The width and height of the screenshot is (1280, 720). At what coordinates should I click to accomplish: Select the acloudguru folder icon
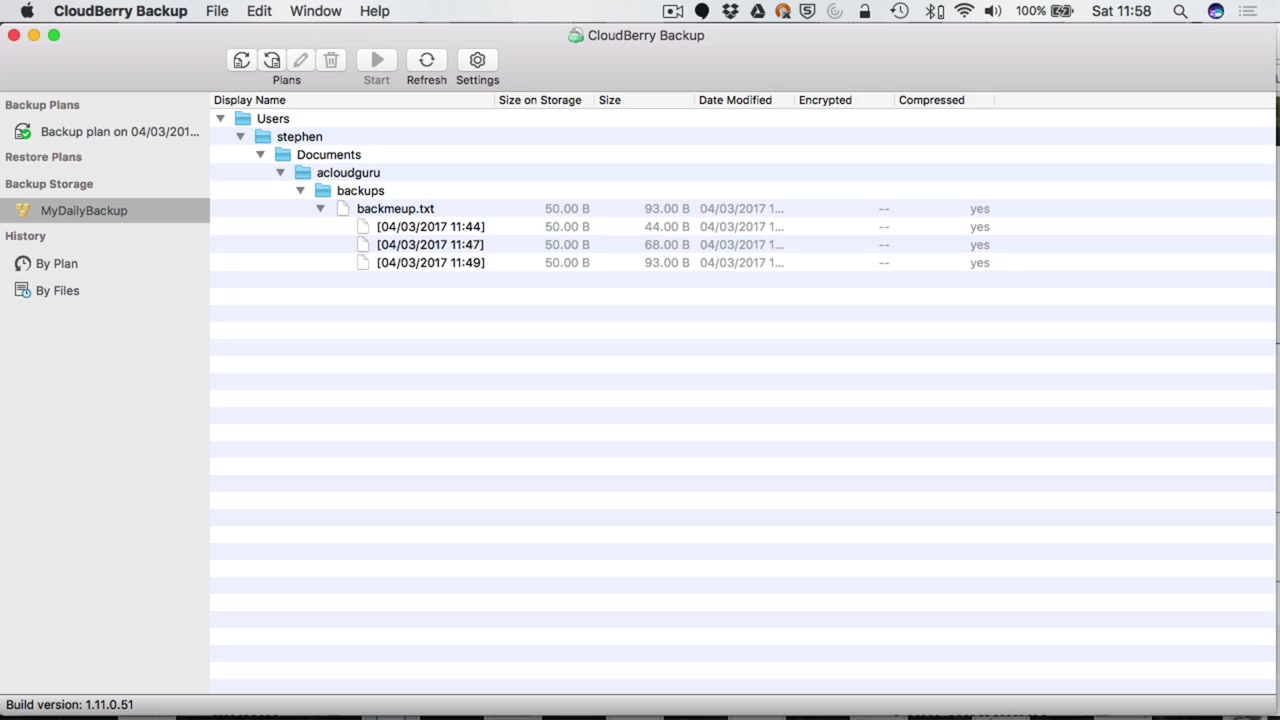[303, 172]
